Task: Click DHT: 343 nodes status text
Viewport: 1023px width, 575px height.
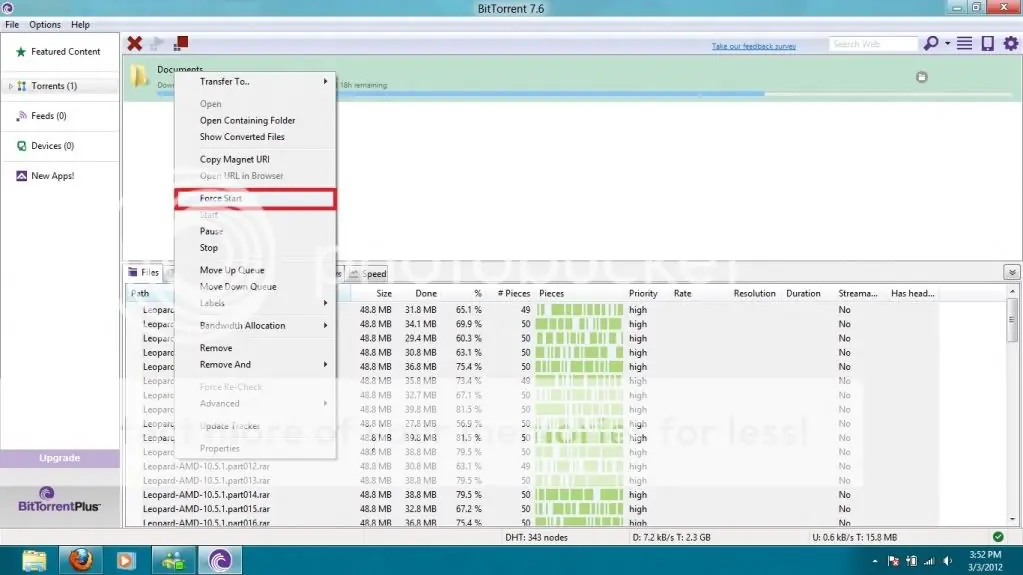Action: [536, 538]
